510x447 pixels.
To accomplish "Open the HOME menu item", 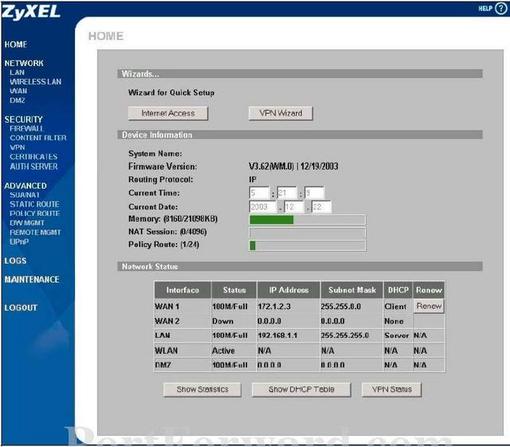I will (x=16, y=44).
